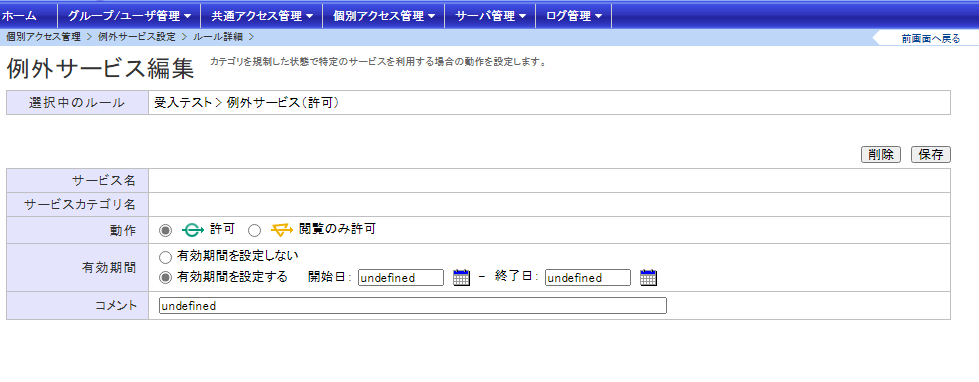
Task: Click the 保存 save button
Action: (x=931, y=155)
